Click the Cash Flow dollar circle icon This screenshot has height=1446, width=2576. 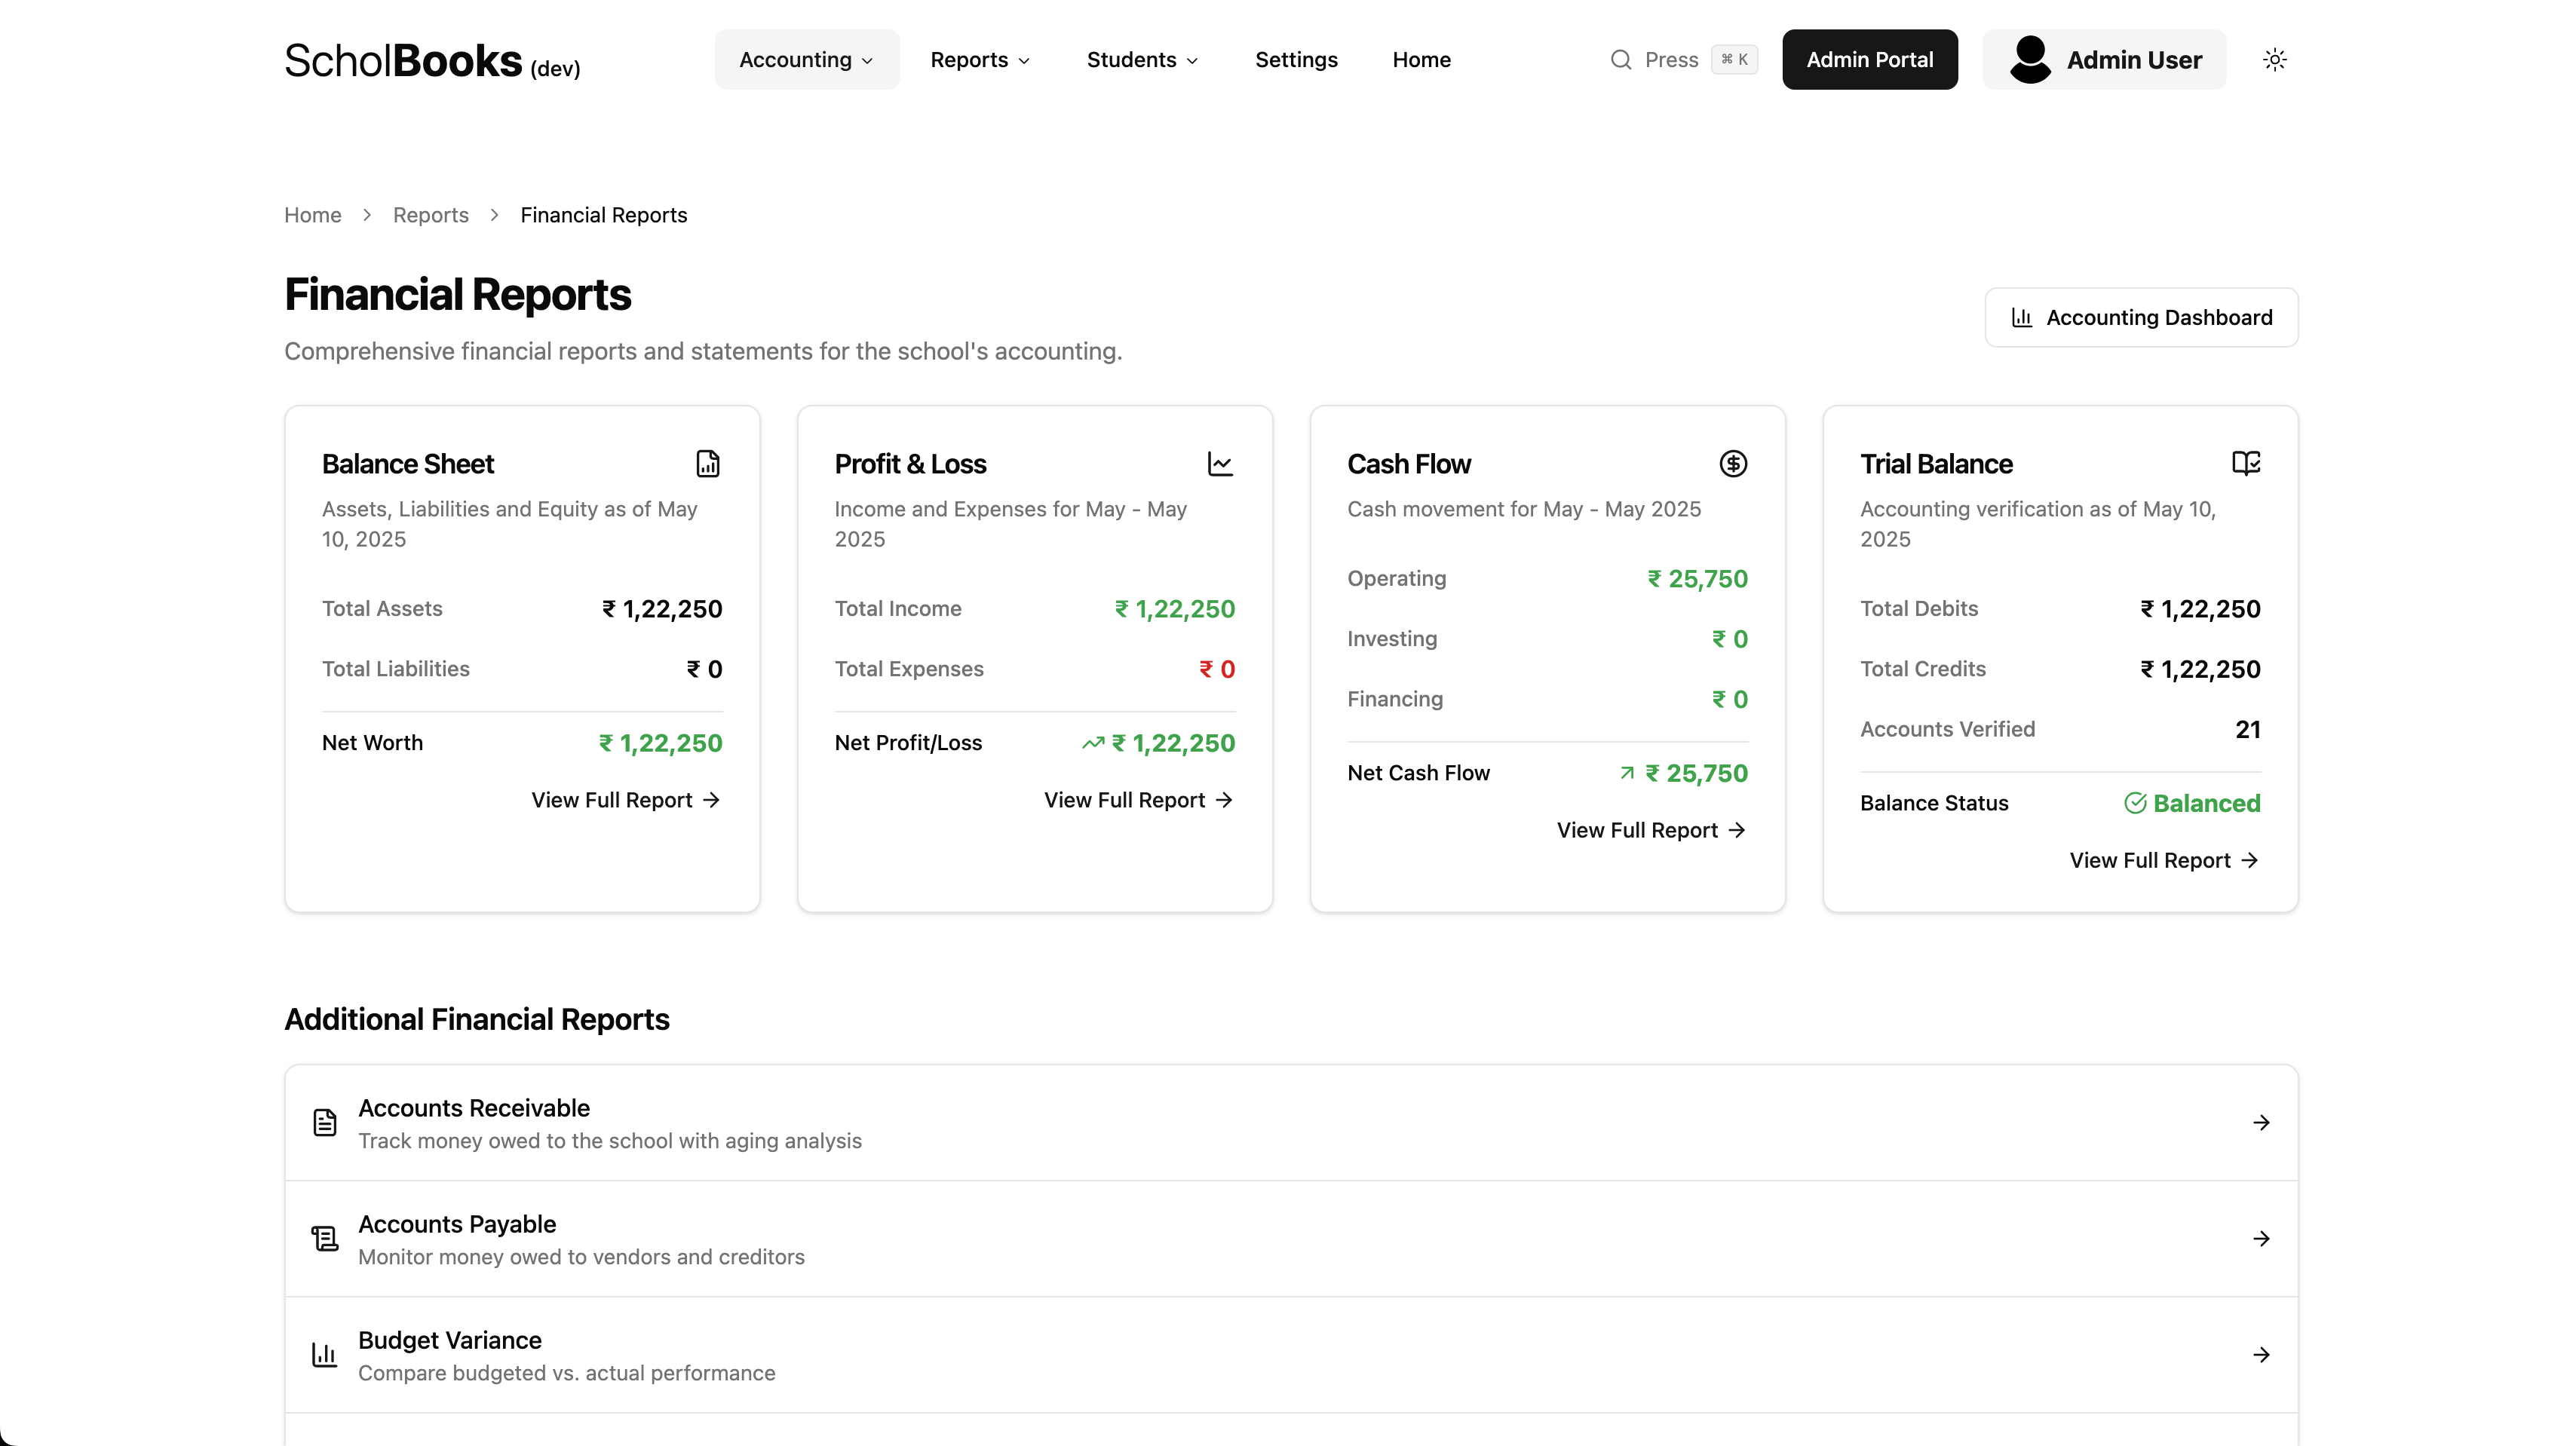pos(1733,463)
